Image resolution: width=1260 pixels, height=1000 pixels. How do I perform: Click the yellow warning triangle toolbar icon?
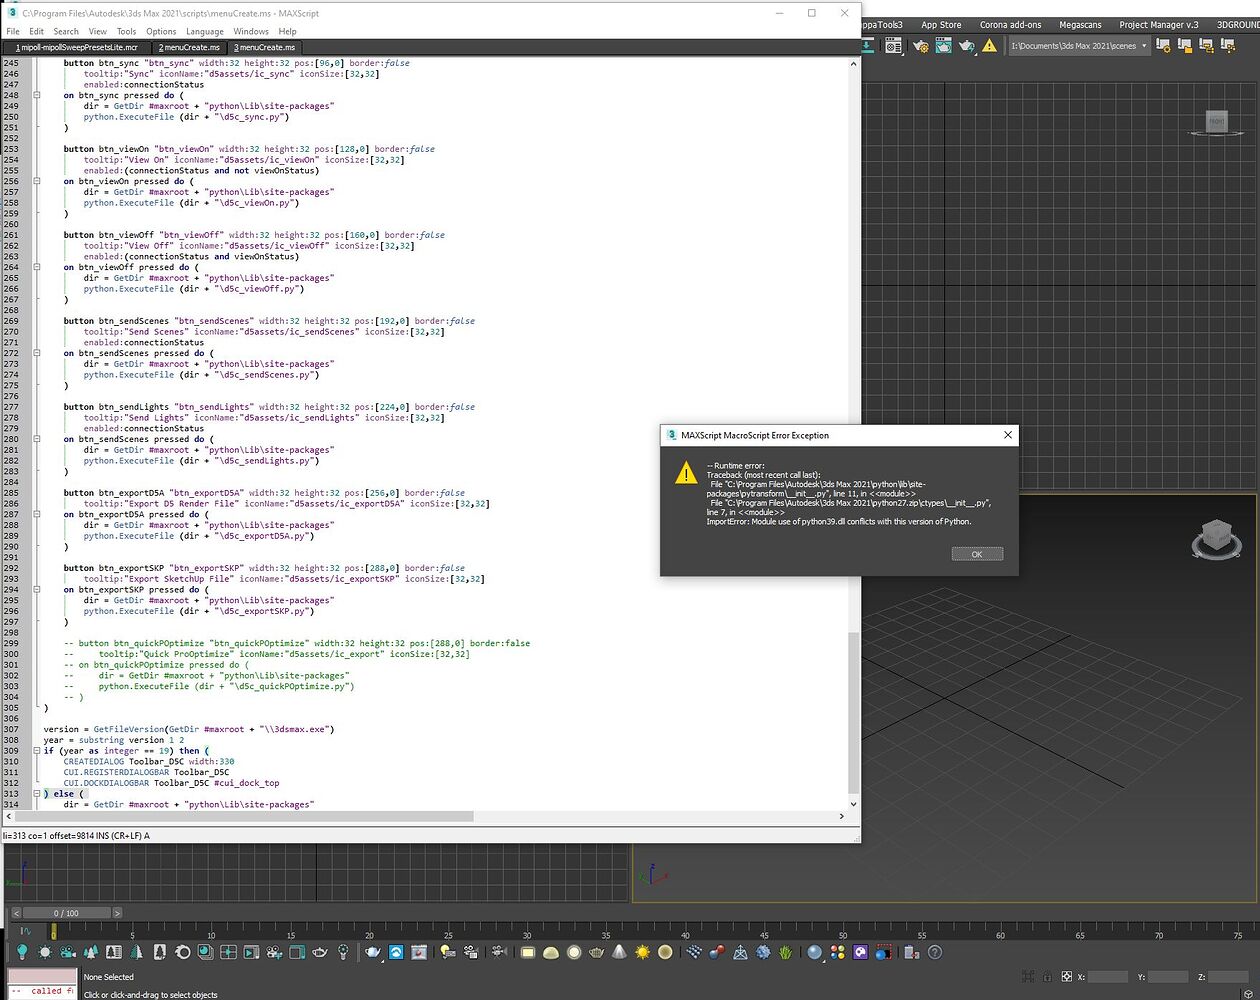click(989, 46)
